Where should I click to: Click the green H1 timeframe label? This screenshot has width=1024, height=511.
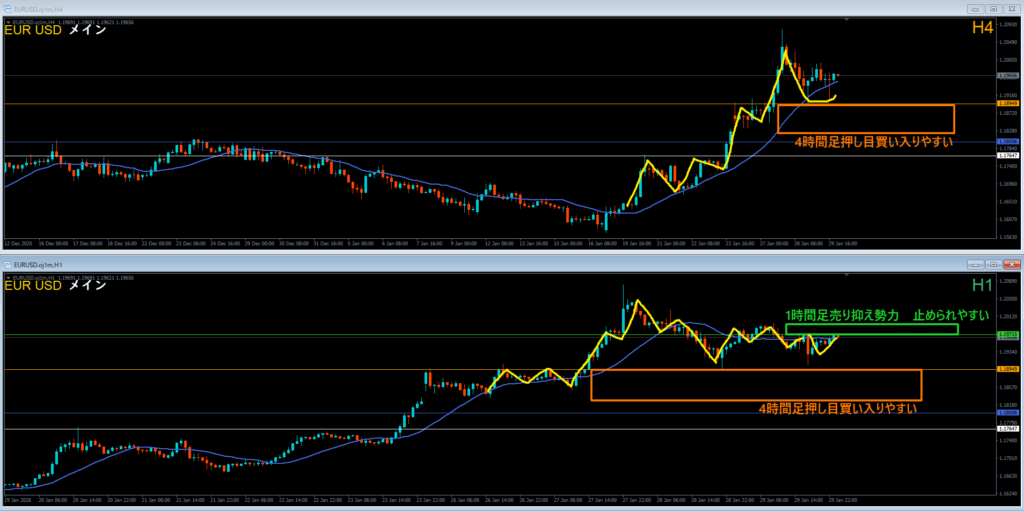tap(982, 285)
